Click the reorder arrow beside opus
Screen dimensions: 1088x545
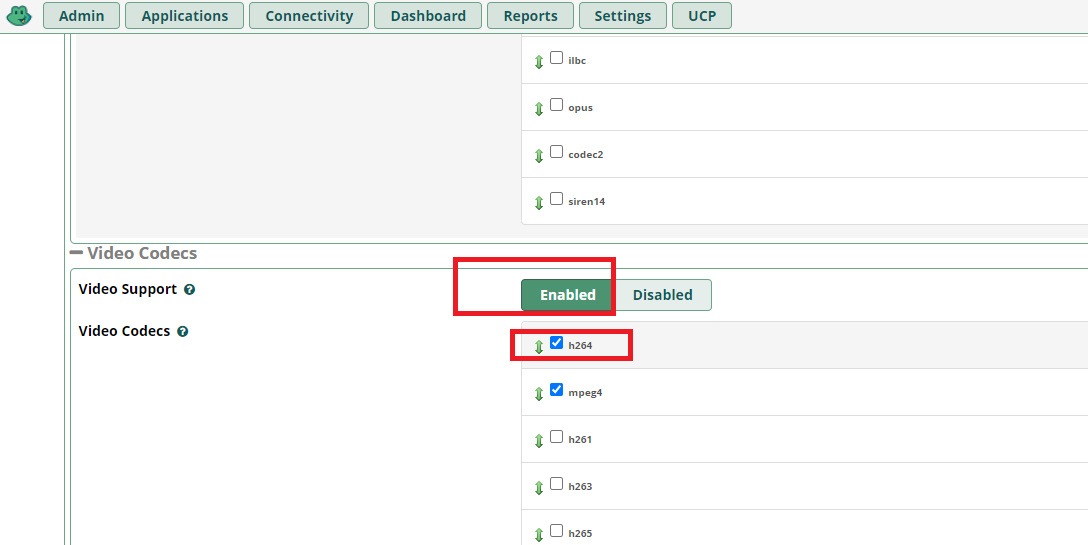tap(539, 109)
